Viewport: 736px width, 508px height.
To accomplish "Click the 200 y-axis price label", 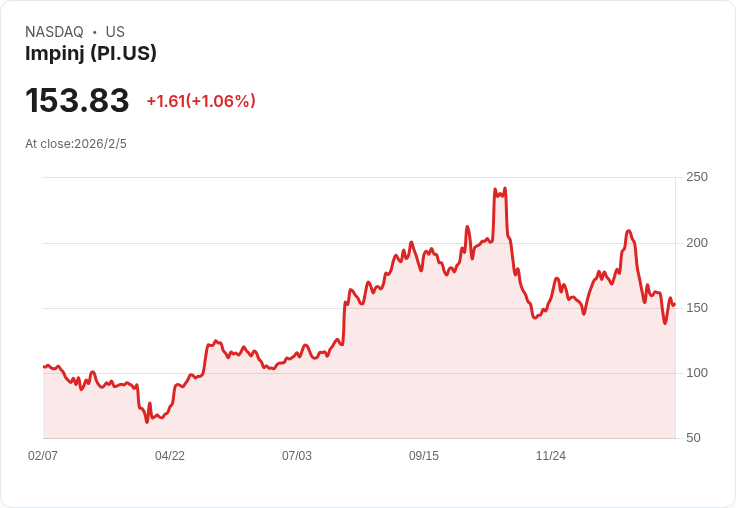I will (697, 243).
